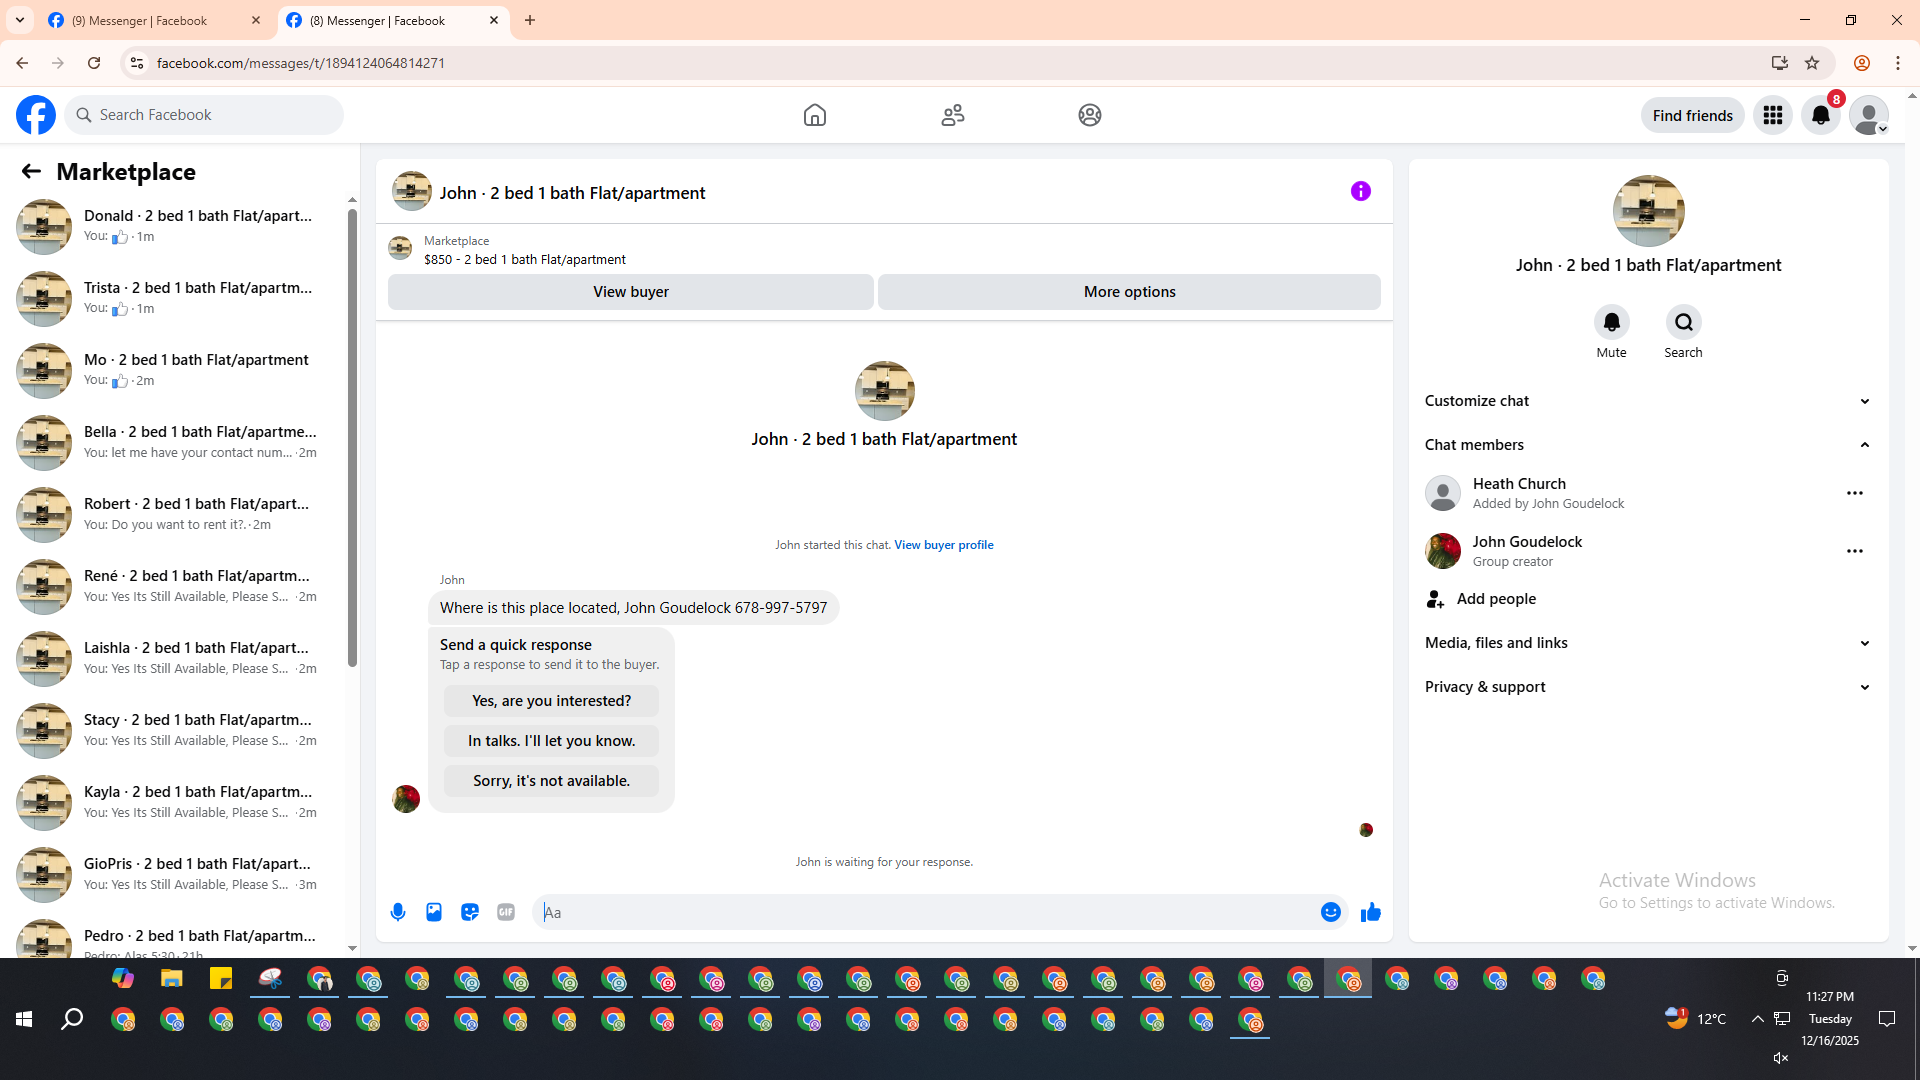1920x1080 pixels.
Task: Open the Friends icon in top navigation
Action: (x=953, y=115)
